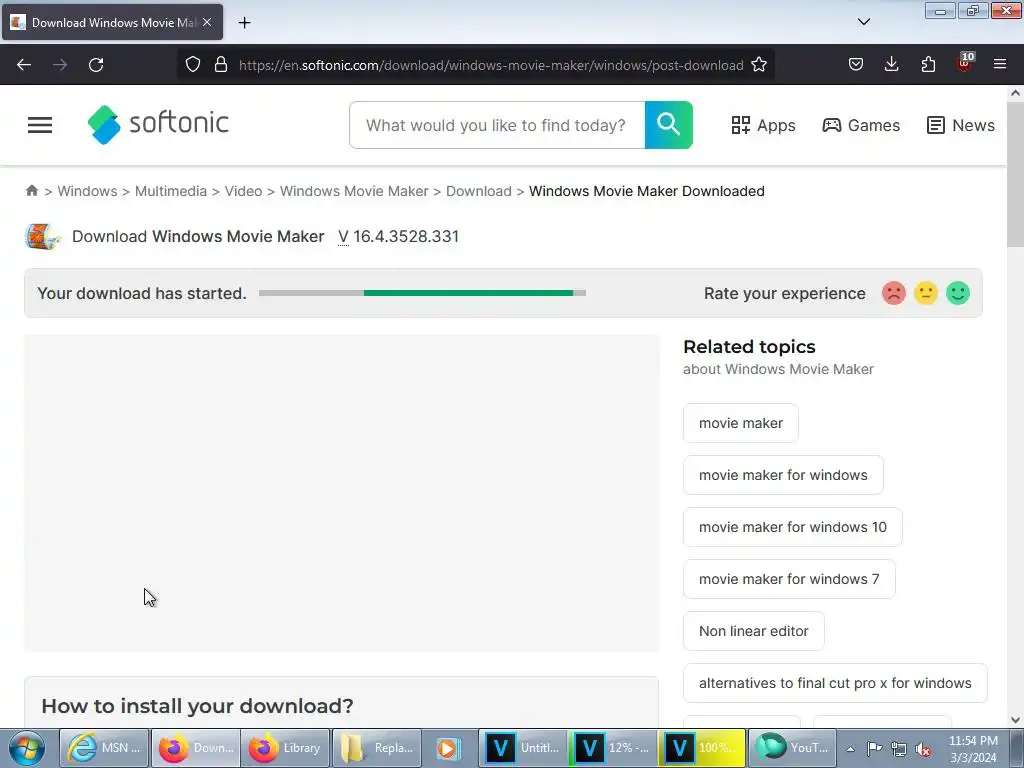Select 'alternatives to final cut pro x' topic
1024x768 pixels.
coord(835,683)
